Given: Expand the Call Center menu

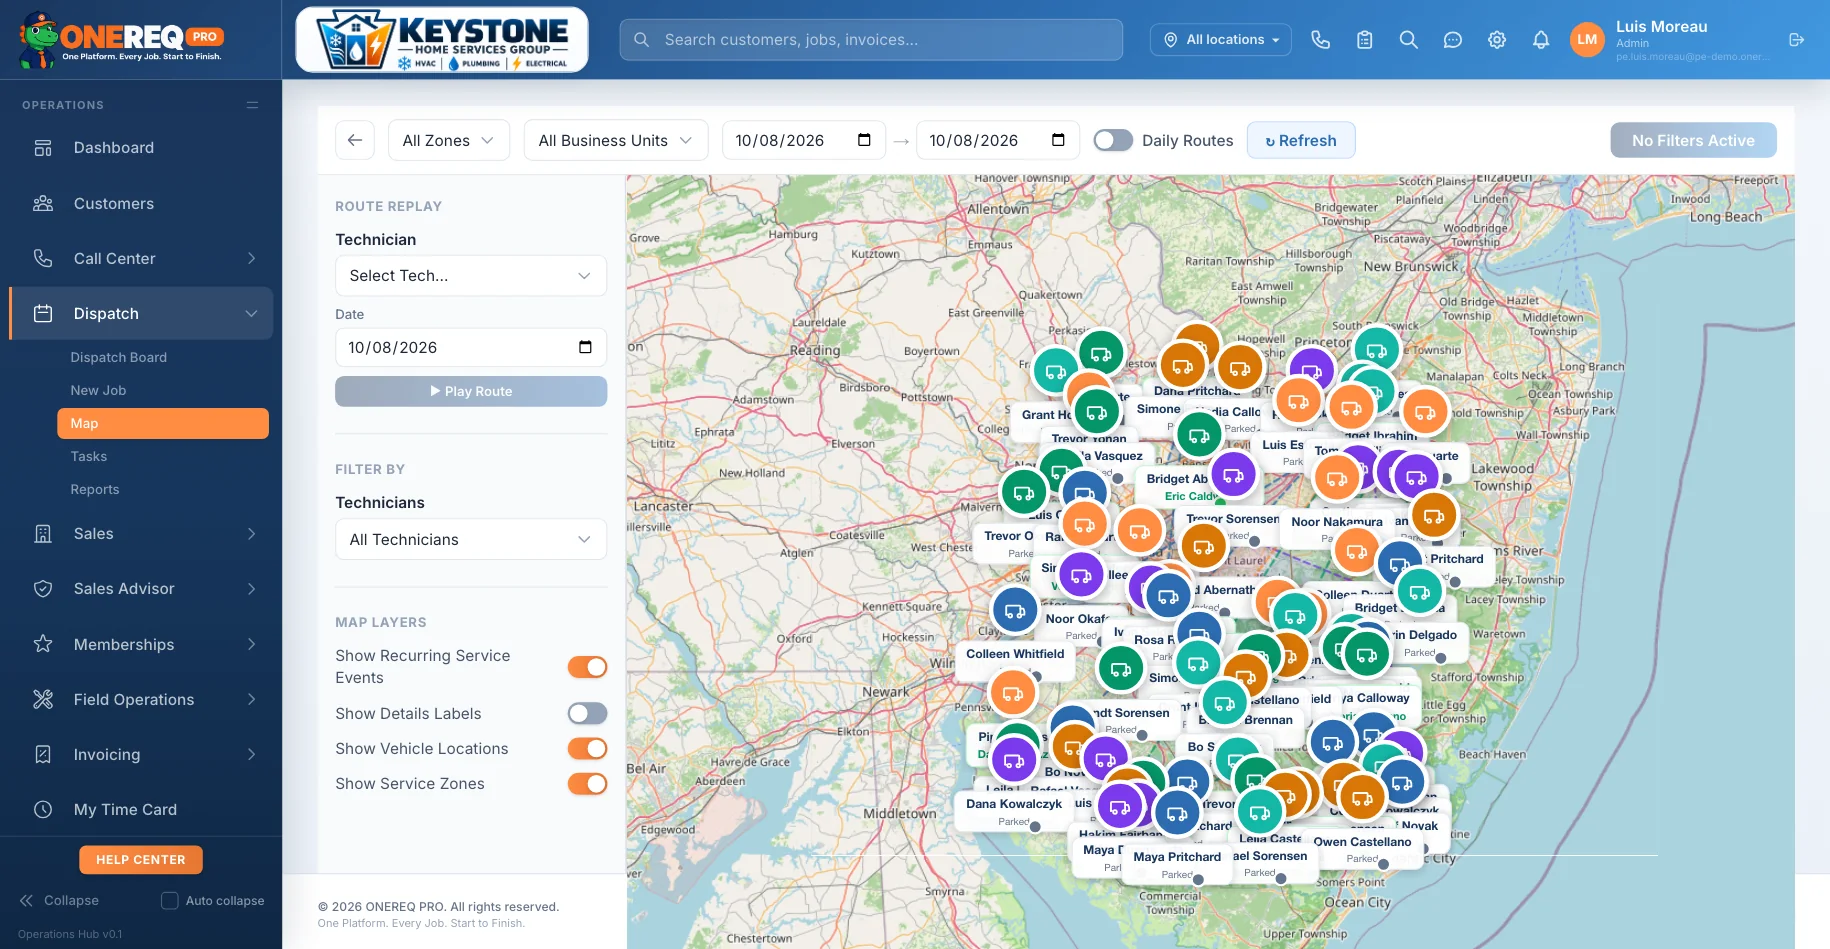Looking at the screenshot, I should click(x=141, y=258).
